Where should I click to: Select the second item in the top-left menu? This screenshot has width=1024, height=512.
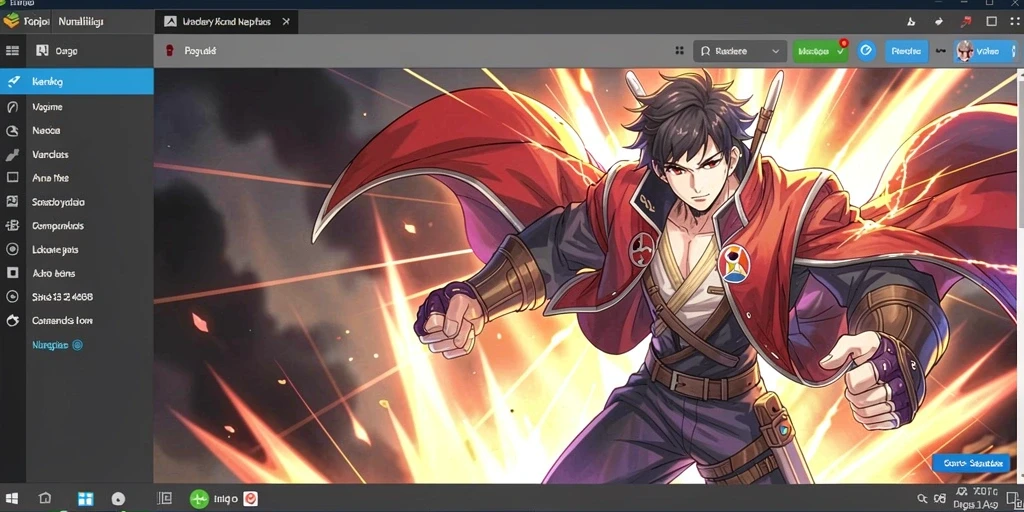coord(80,22)
